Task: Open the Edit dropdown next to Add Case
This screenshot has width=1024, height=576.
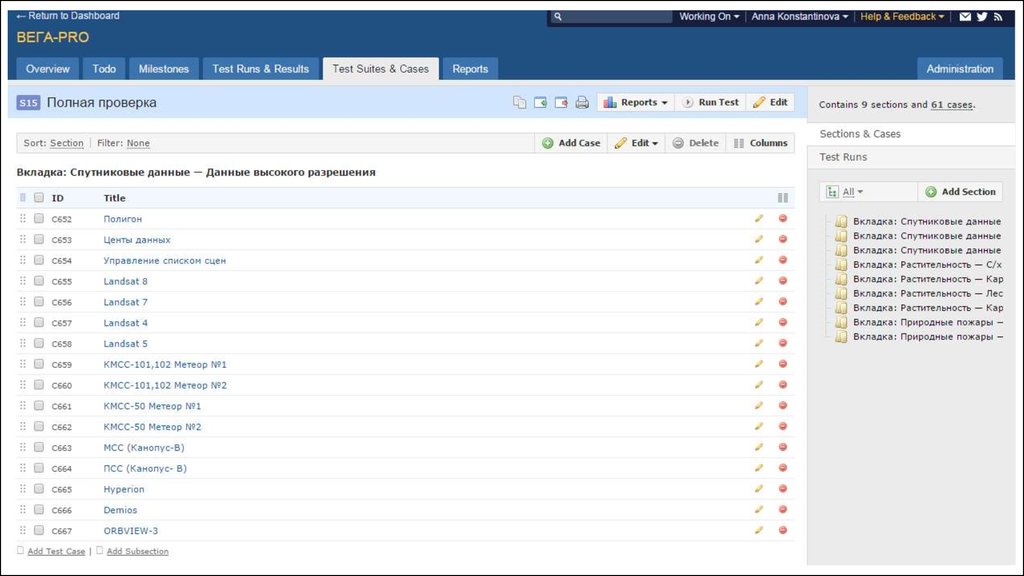Action: point(636,143)
